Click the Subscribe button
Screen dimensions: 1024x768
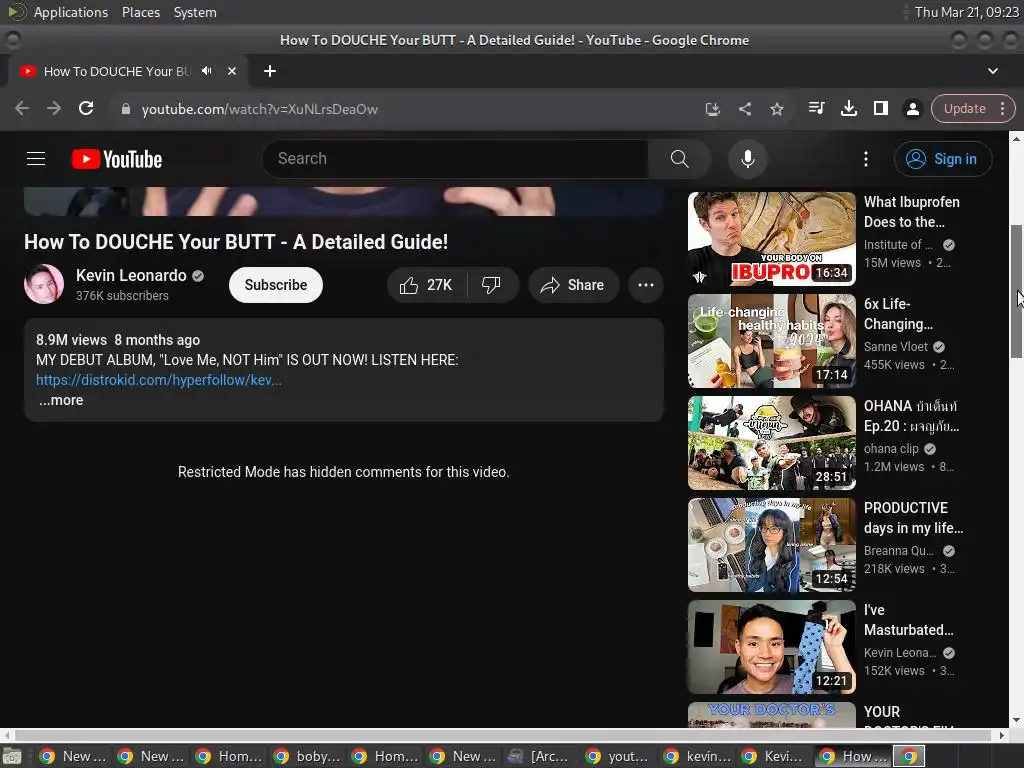point(276,285)
